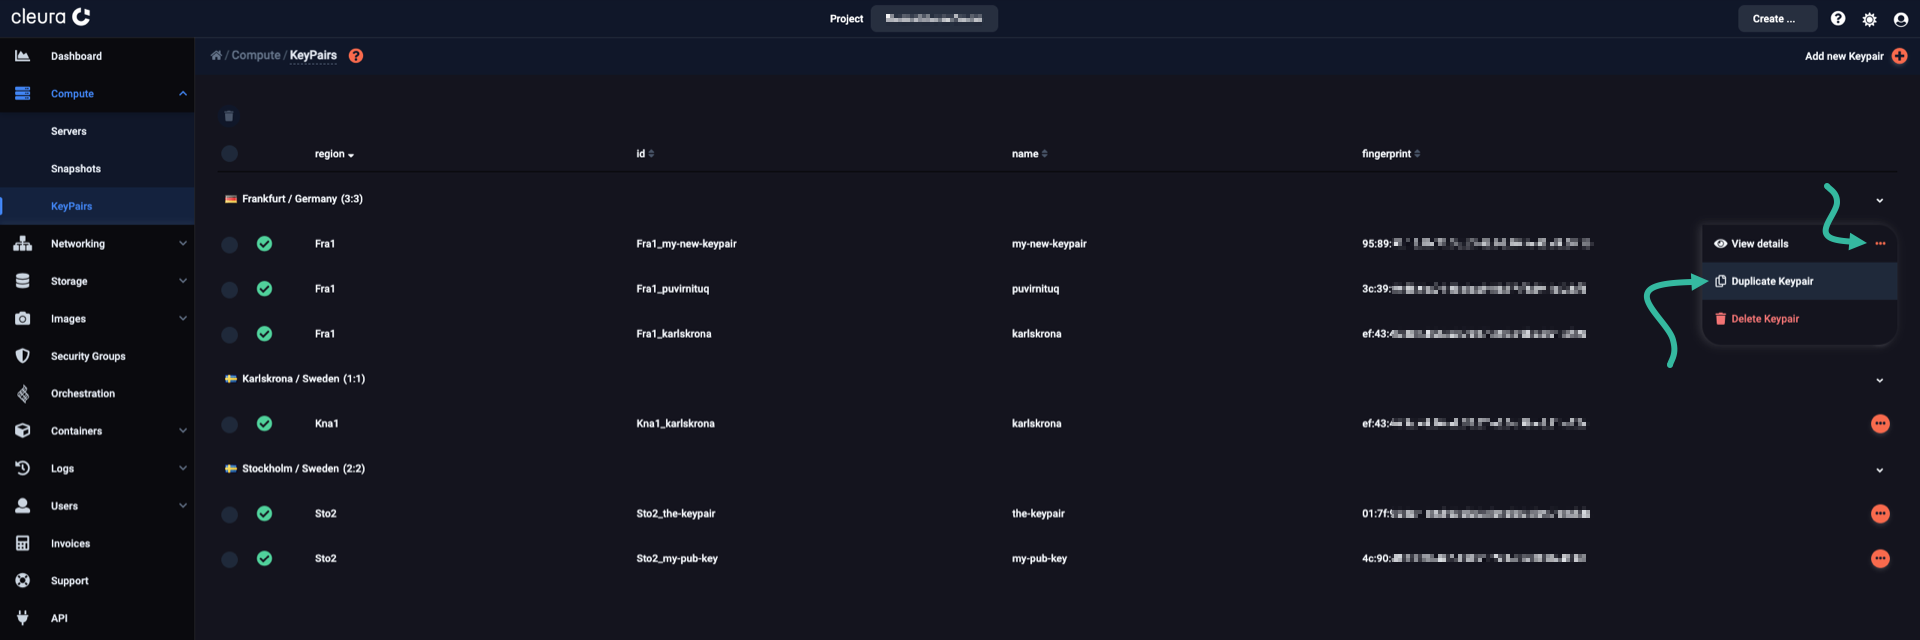Sort table by id column

pos(645,154)
